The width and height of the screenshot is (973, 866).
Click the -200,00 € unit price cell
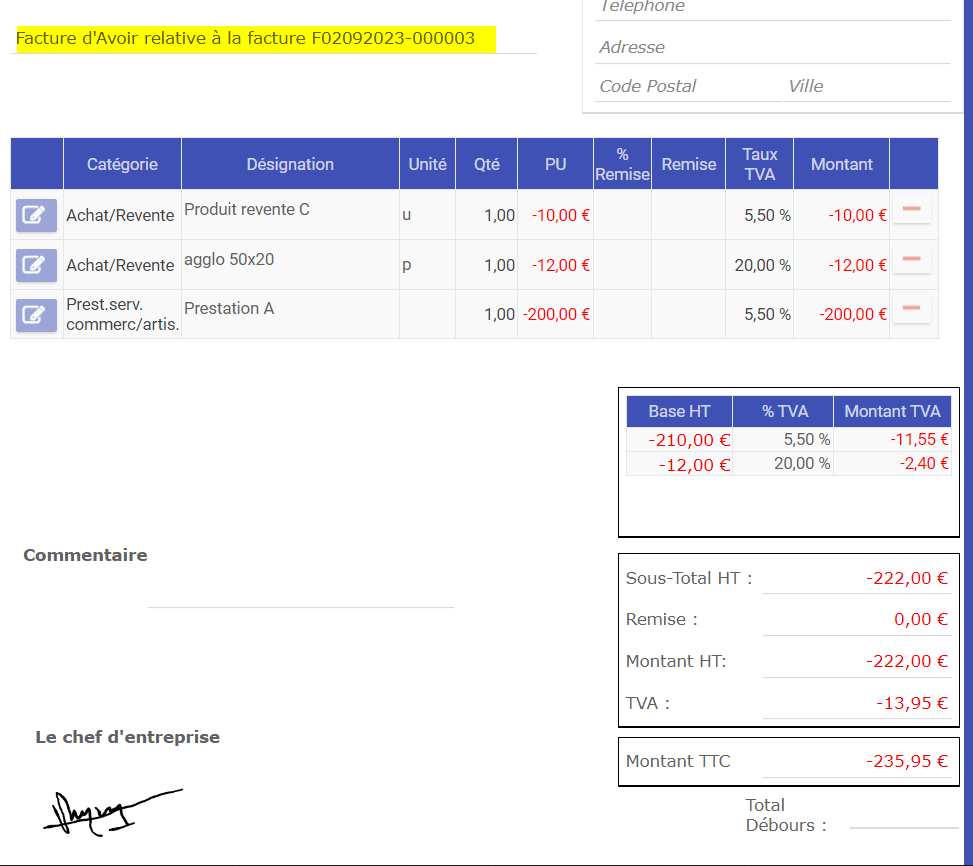[556, 314]
